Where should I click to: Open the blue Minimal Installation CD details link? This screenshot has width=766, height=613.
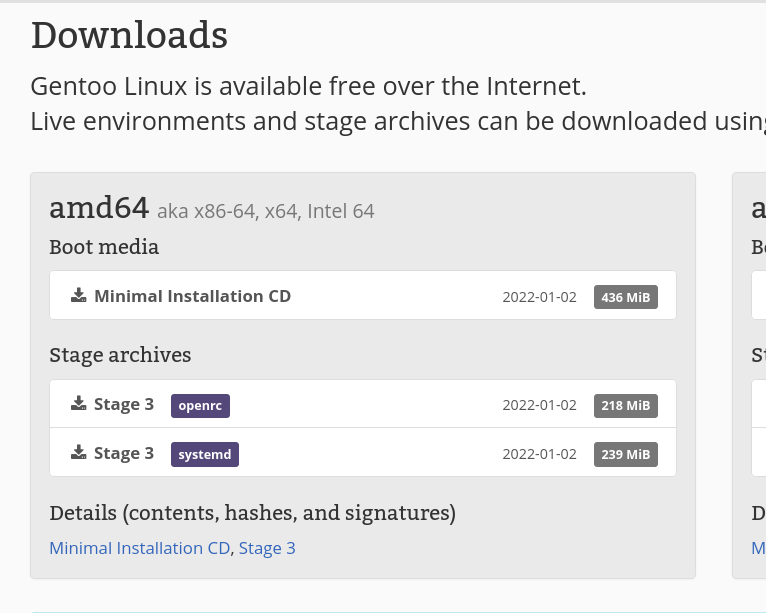tap(140, 548)
